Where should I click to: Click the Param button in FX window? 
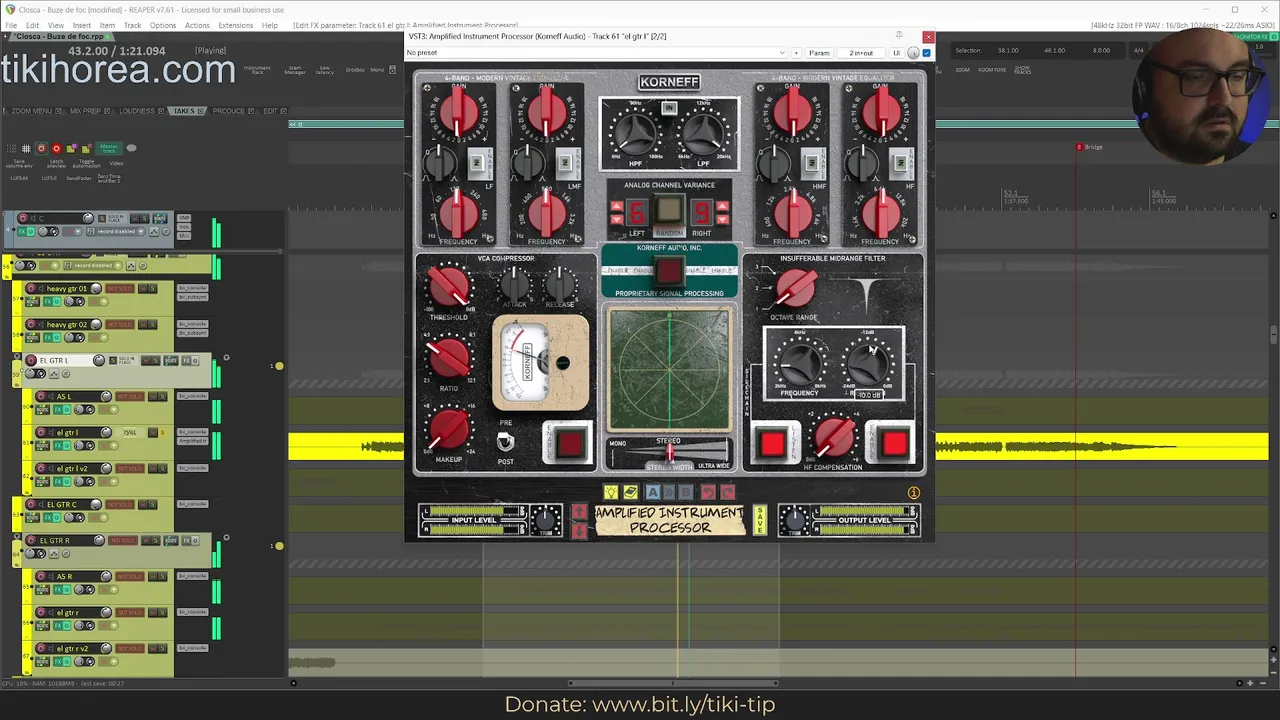(819, 52)
